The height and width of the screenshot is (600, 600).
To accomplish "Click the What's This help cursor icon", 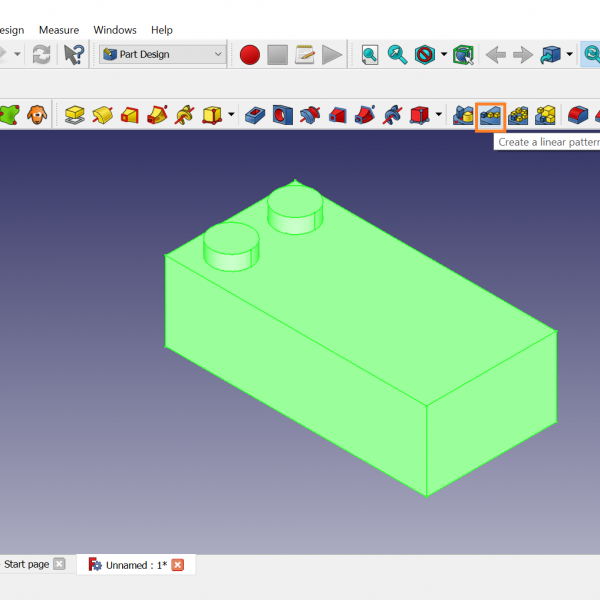I will (x=74, y=55).
